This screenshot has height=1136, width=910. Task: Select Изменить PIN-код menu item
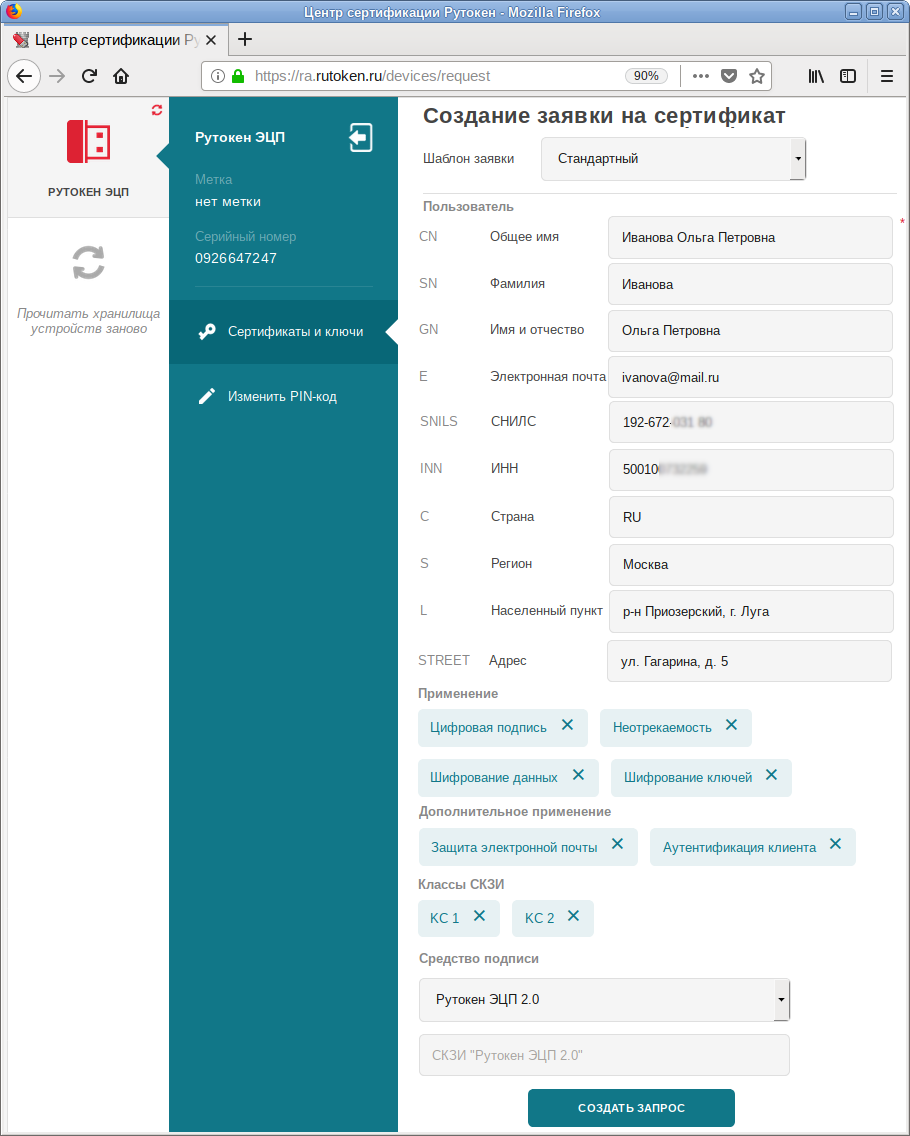pos(283,396)
